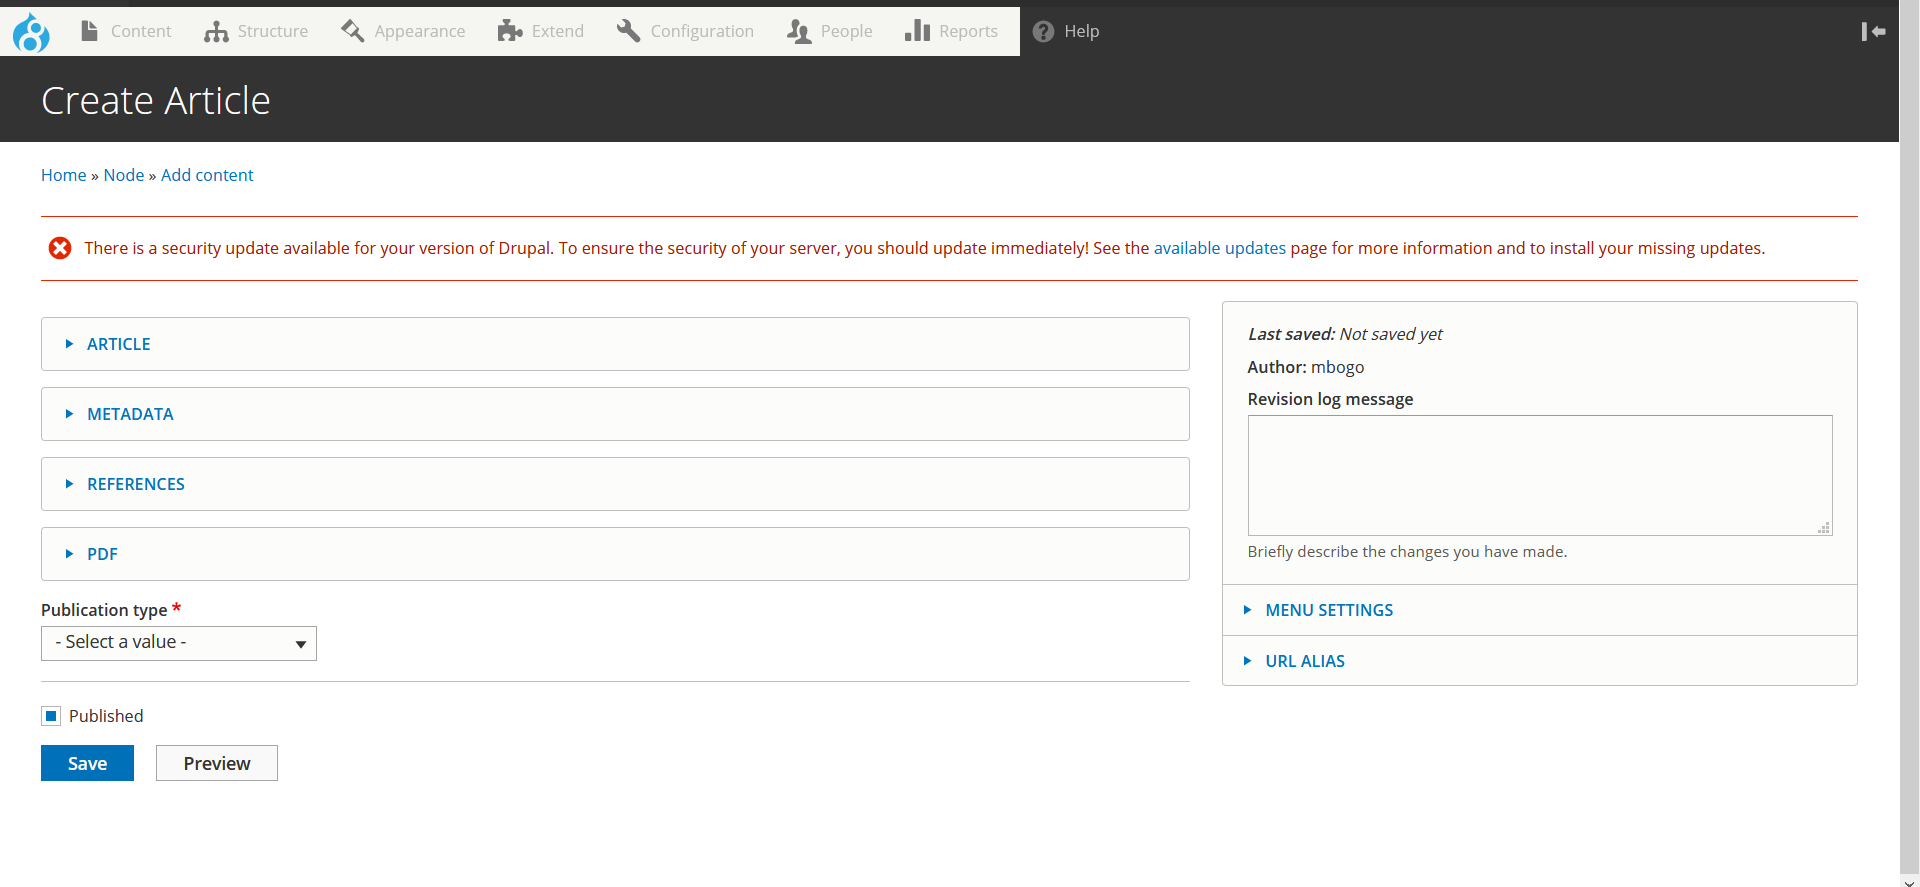
Task: Expand the METADATA section
Action: pyautogui.click(x=130, y=414)
